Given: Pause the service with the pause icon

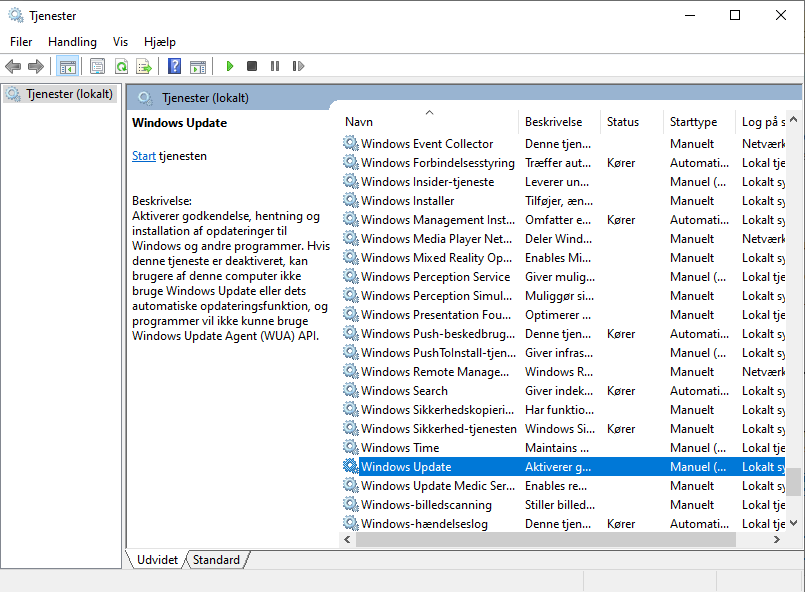Looking at the screenshot, I should pos(275,66).
